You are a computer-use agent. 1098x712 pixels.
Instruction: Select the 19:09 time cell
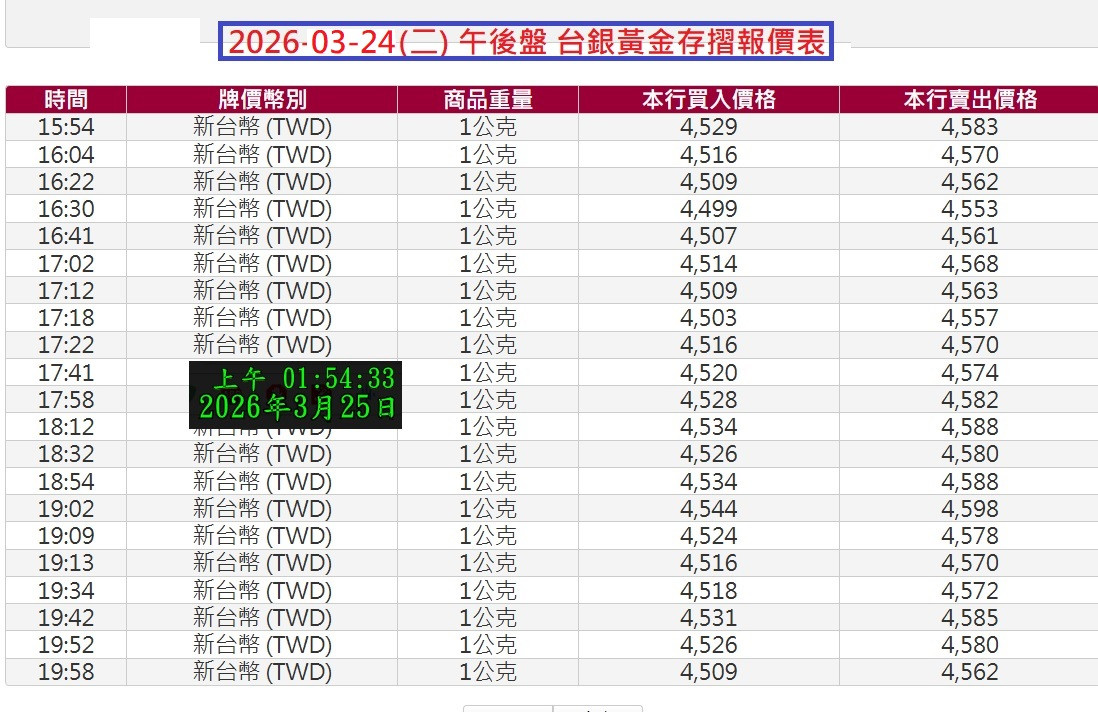click(x=66, y=536)
